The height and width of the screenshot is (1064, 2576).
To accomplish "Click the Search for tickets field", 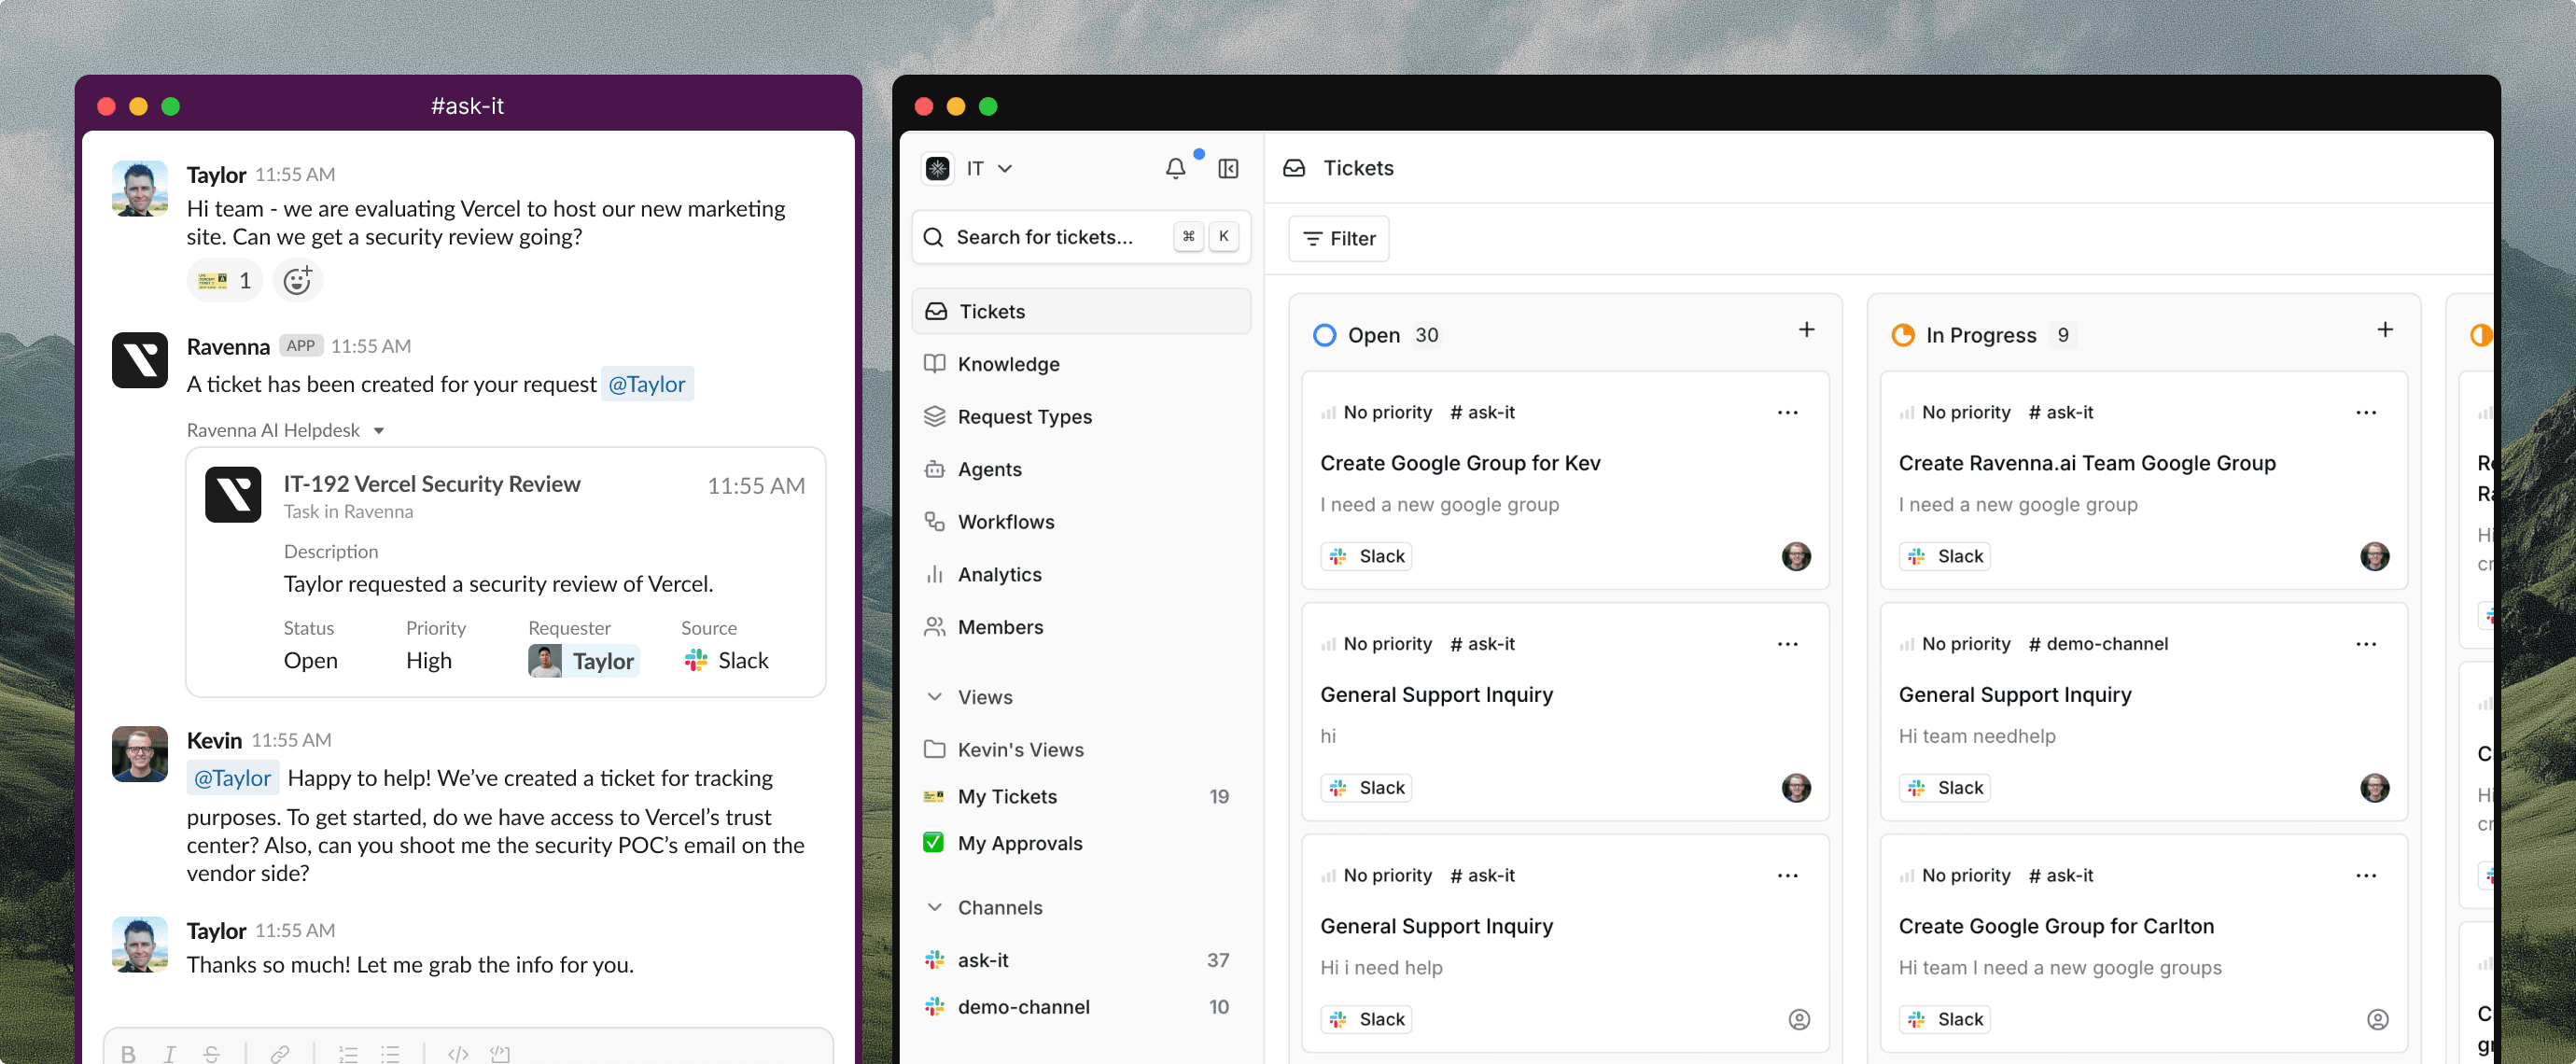I will (1045, 237).
